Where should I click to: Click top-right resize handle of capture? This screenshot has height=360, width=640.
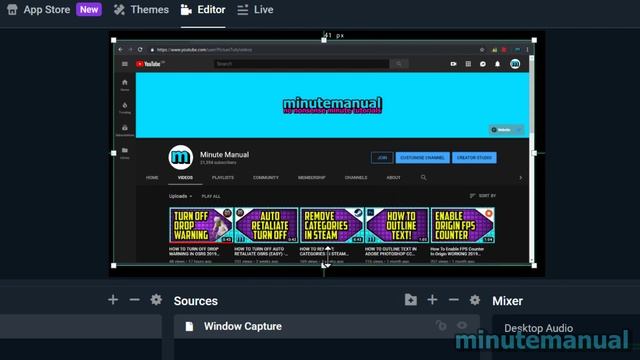tap(534, 40)
